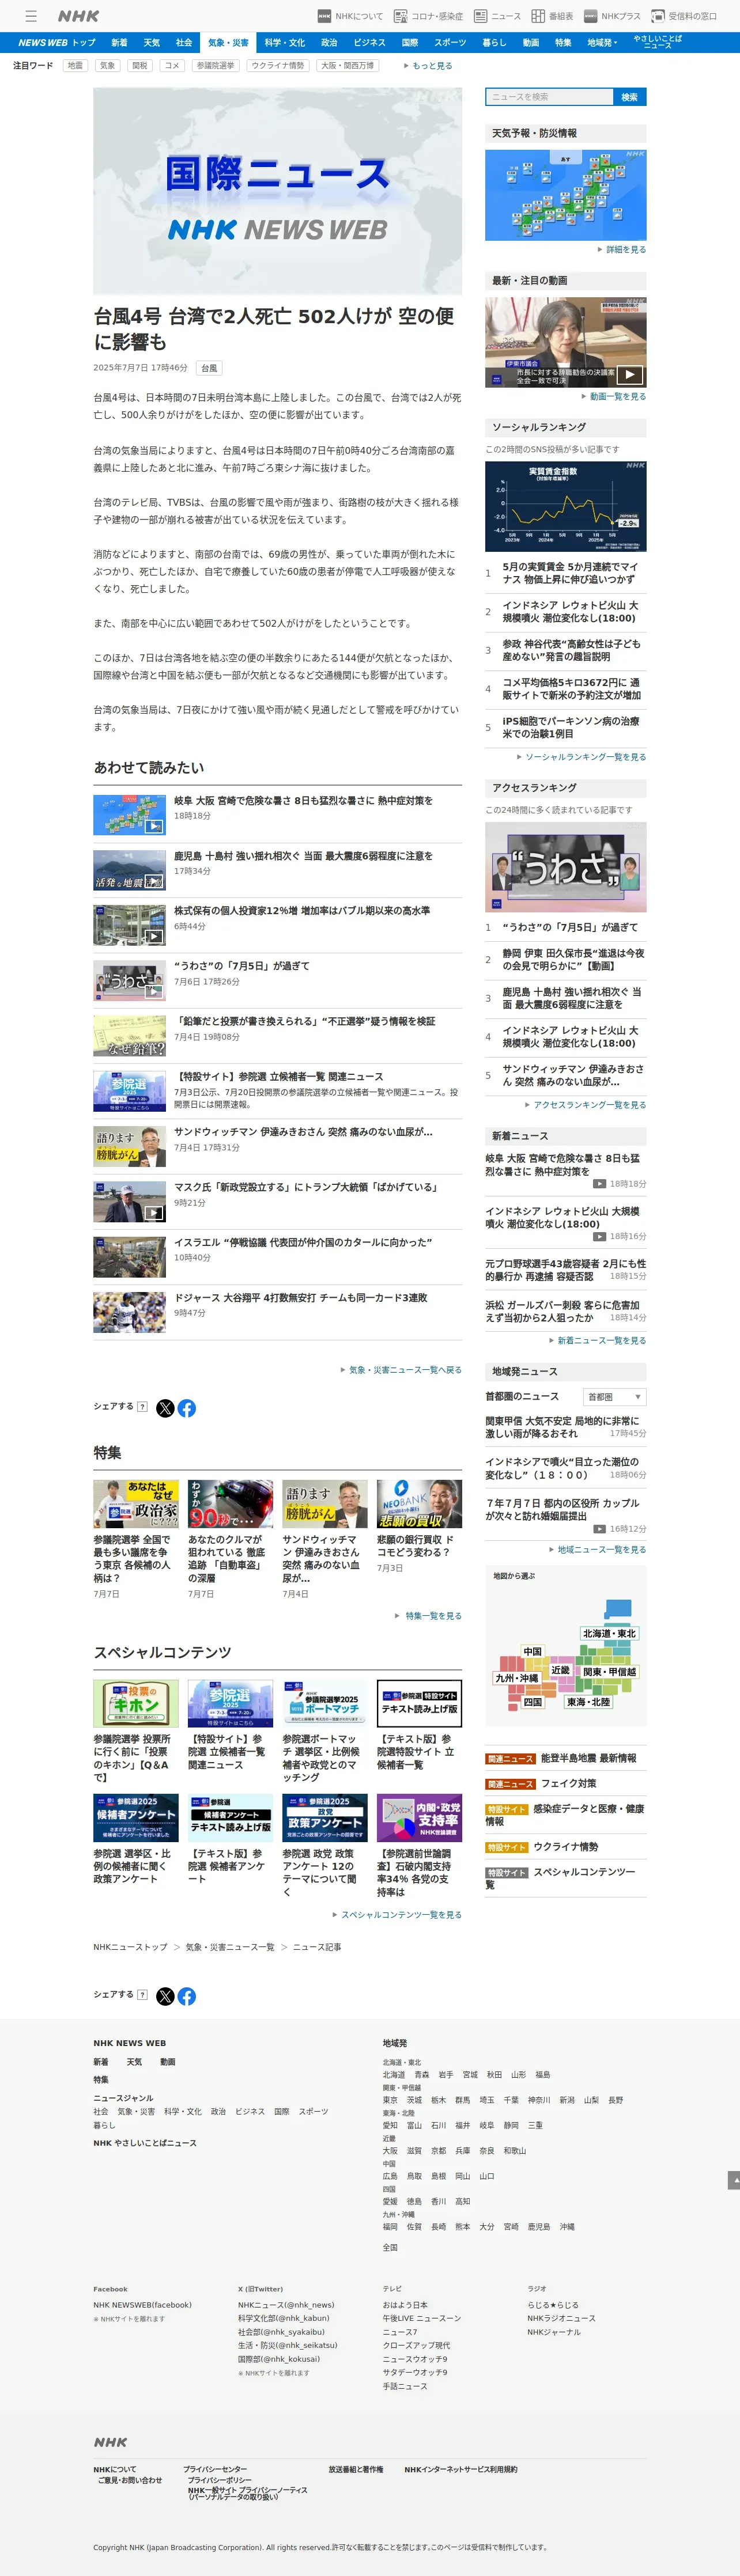The image size is (740, 2576).
Task: Open the ニュース header icon link
Action: click(497, 16)
